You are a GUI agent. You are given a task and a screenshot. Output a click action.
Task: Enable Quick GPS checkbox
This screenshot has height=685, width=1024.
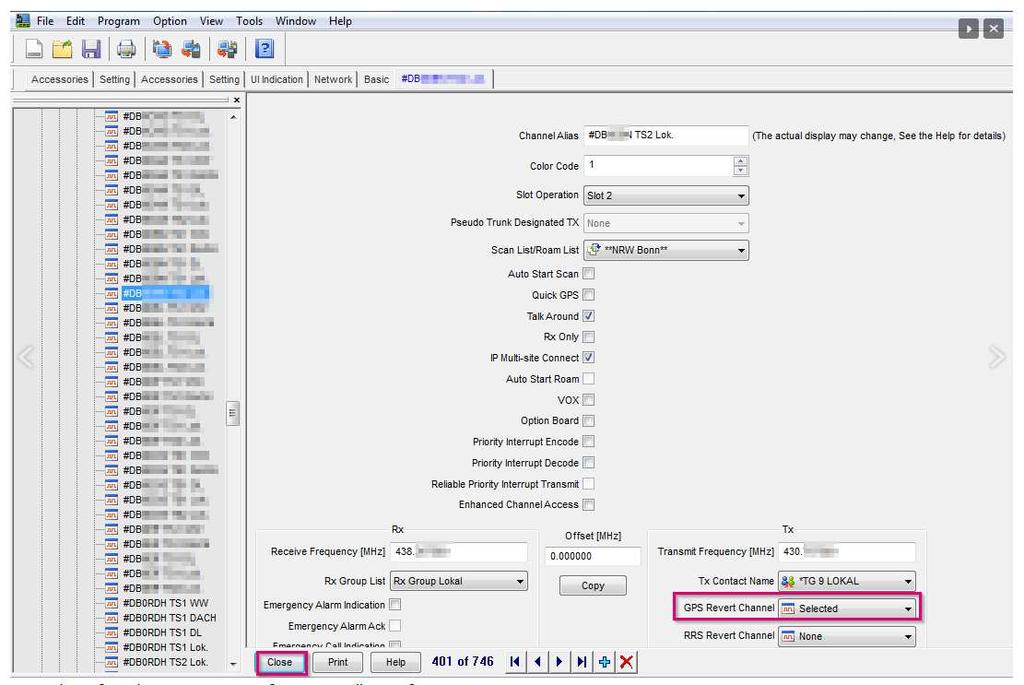pos(588,295)
